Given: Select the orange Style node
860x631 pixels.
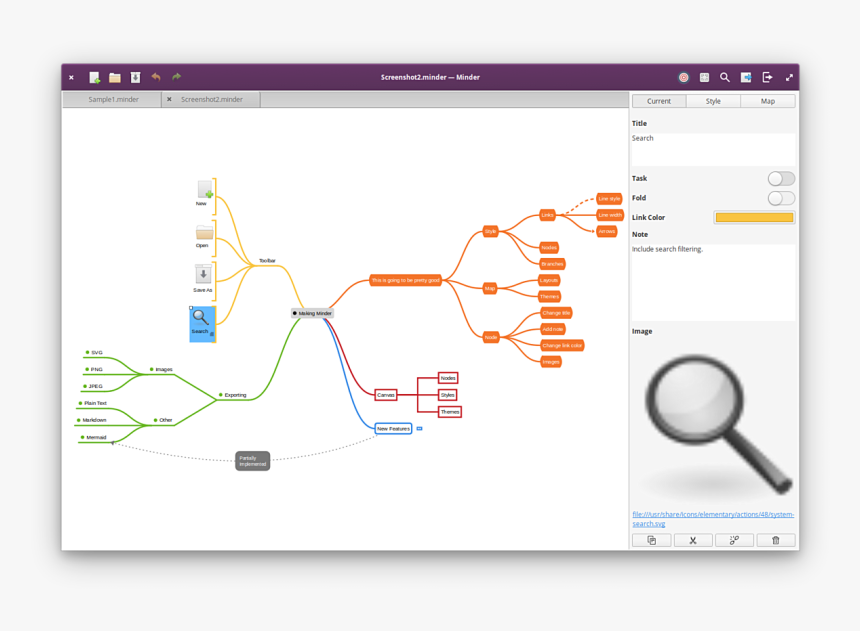Looking at the screenshot, I should tap(490, 232).
